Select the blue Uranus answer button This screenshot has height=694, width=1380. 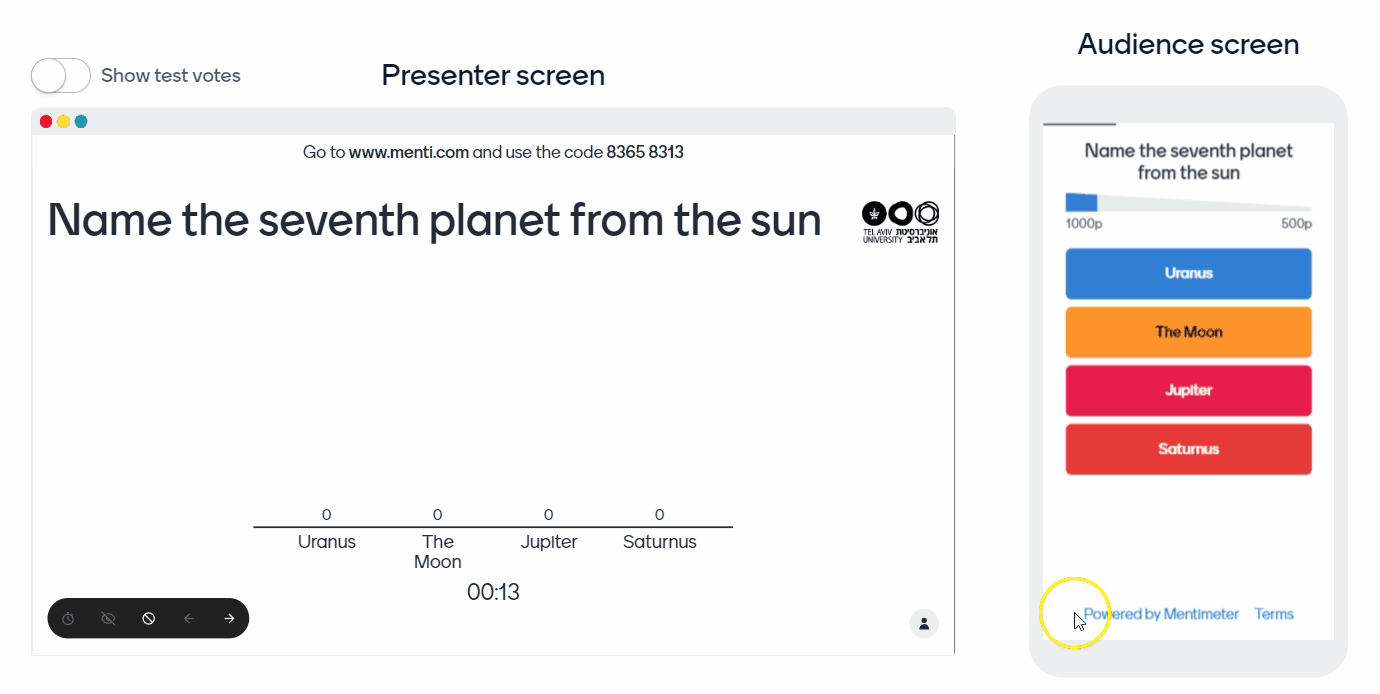(x=1188, y=274)
